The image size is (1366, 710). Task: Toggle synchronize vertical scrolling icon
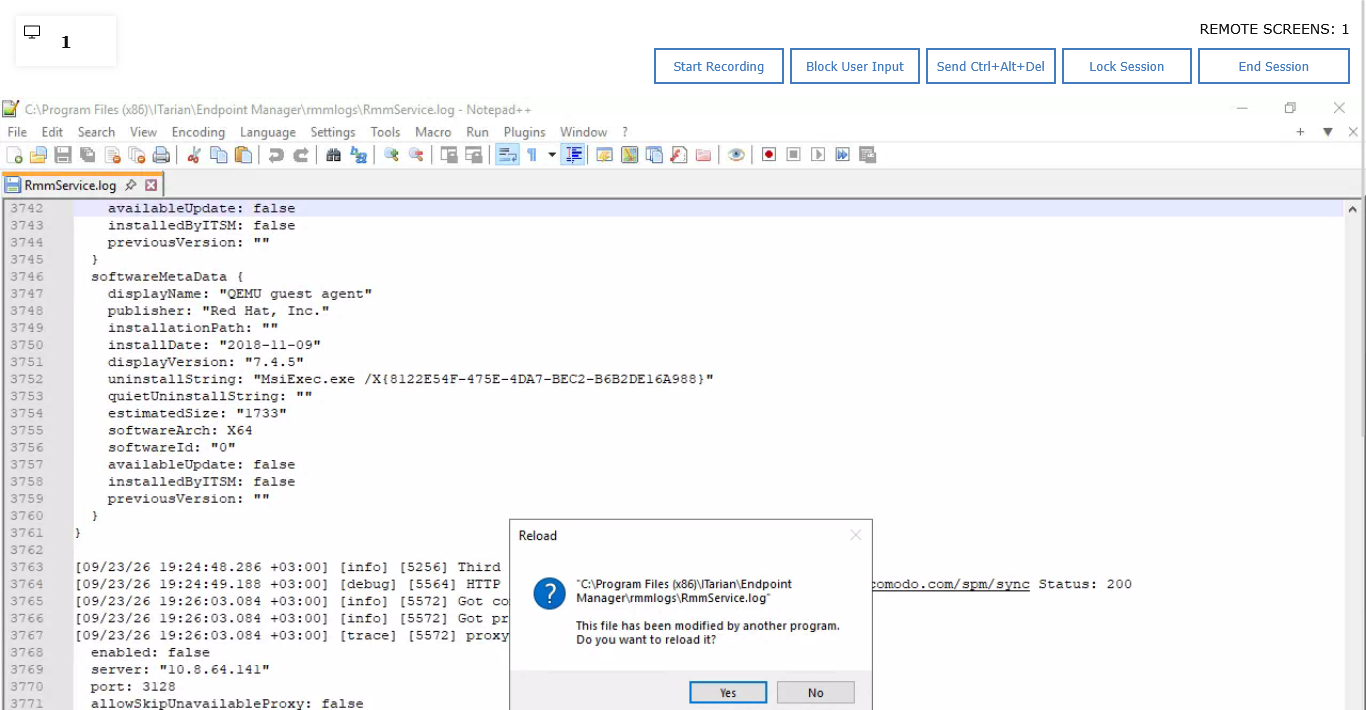449,155
